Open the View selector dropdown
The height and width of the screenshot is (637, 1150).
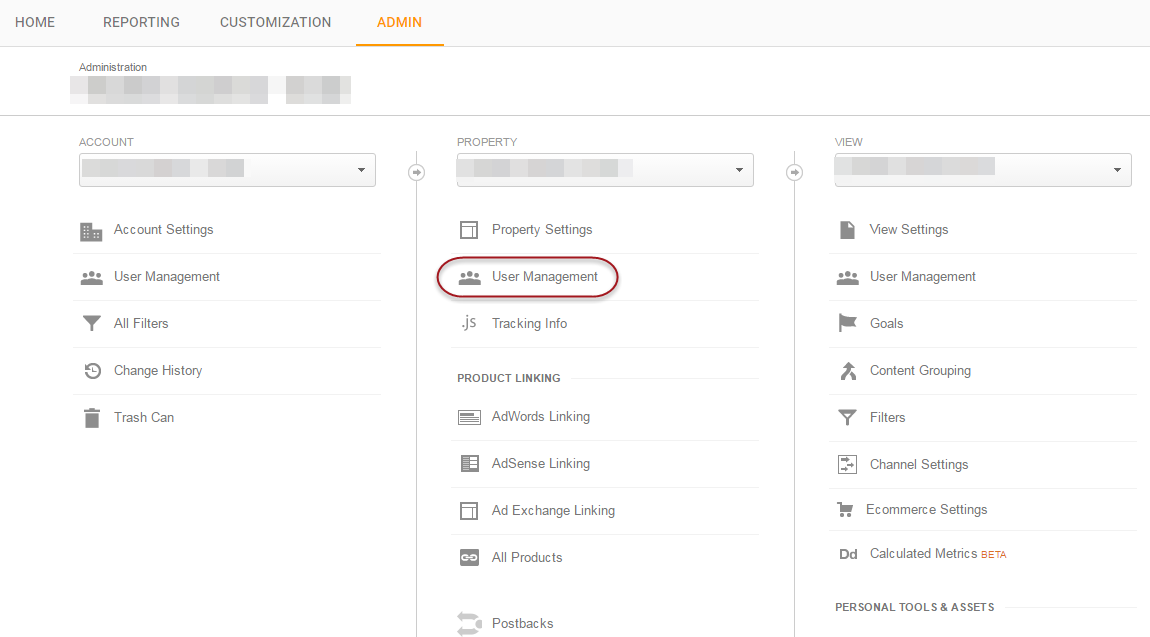tap(983, 170)
